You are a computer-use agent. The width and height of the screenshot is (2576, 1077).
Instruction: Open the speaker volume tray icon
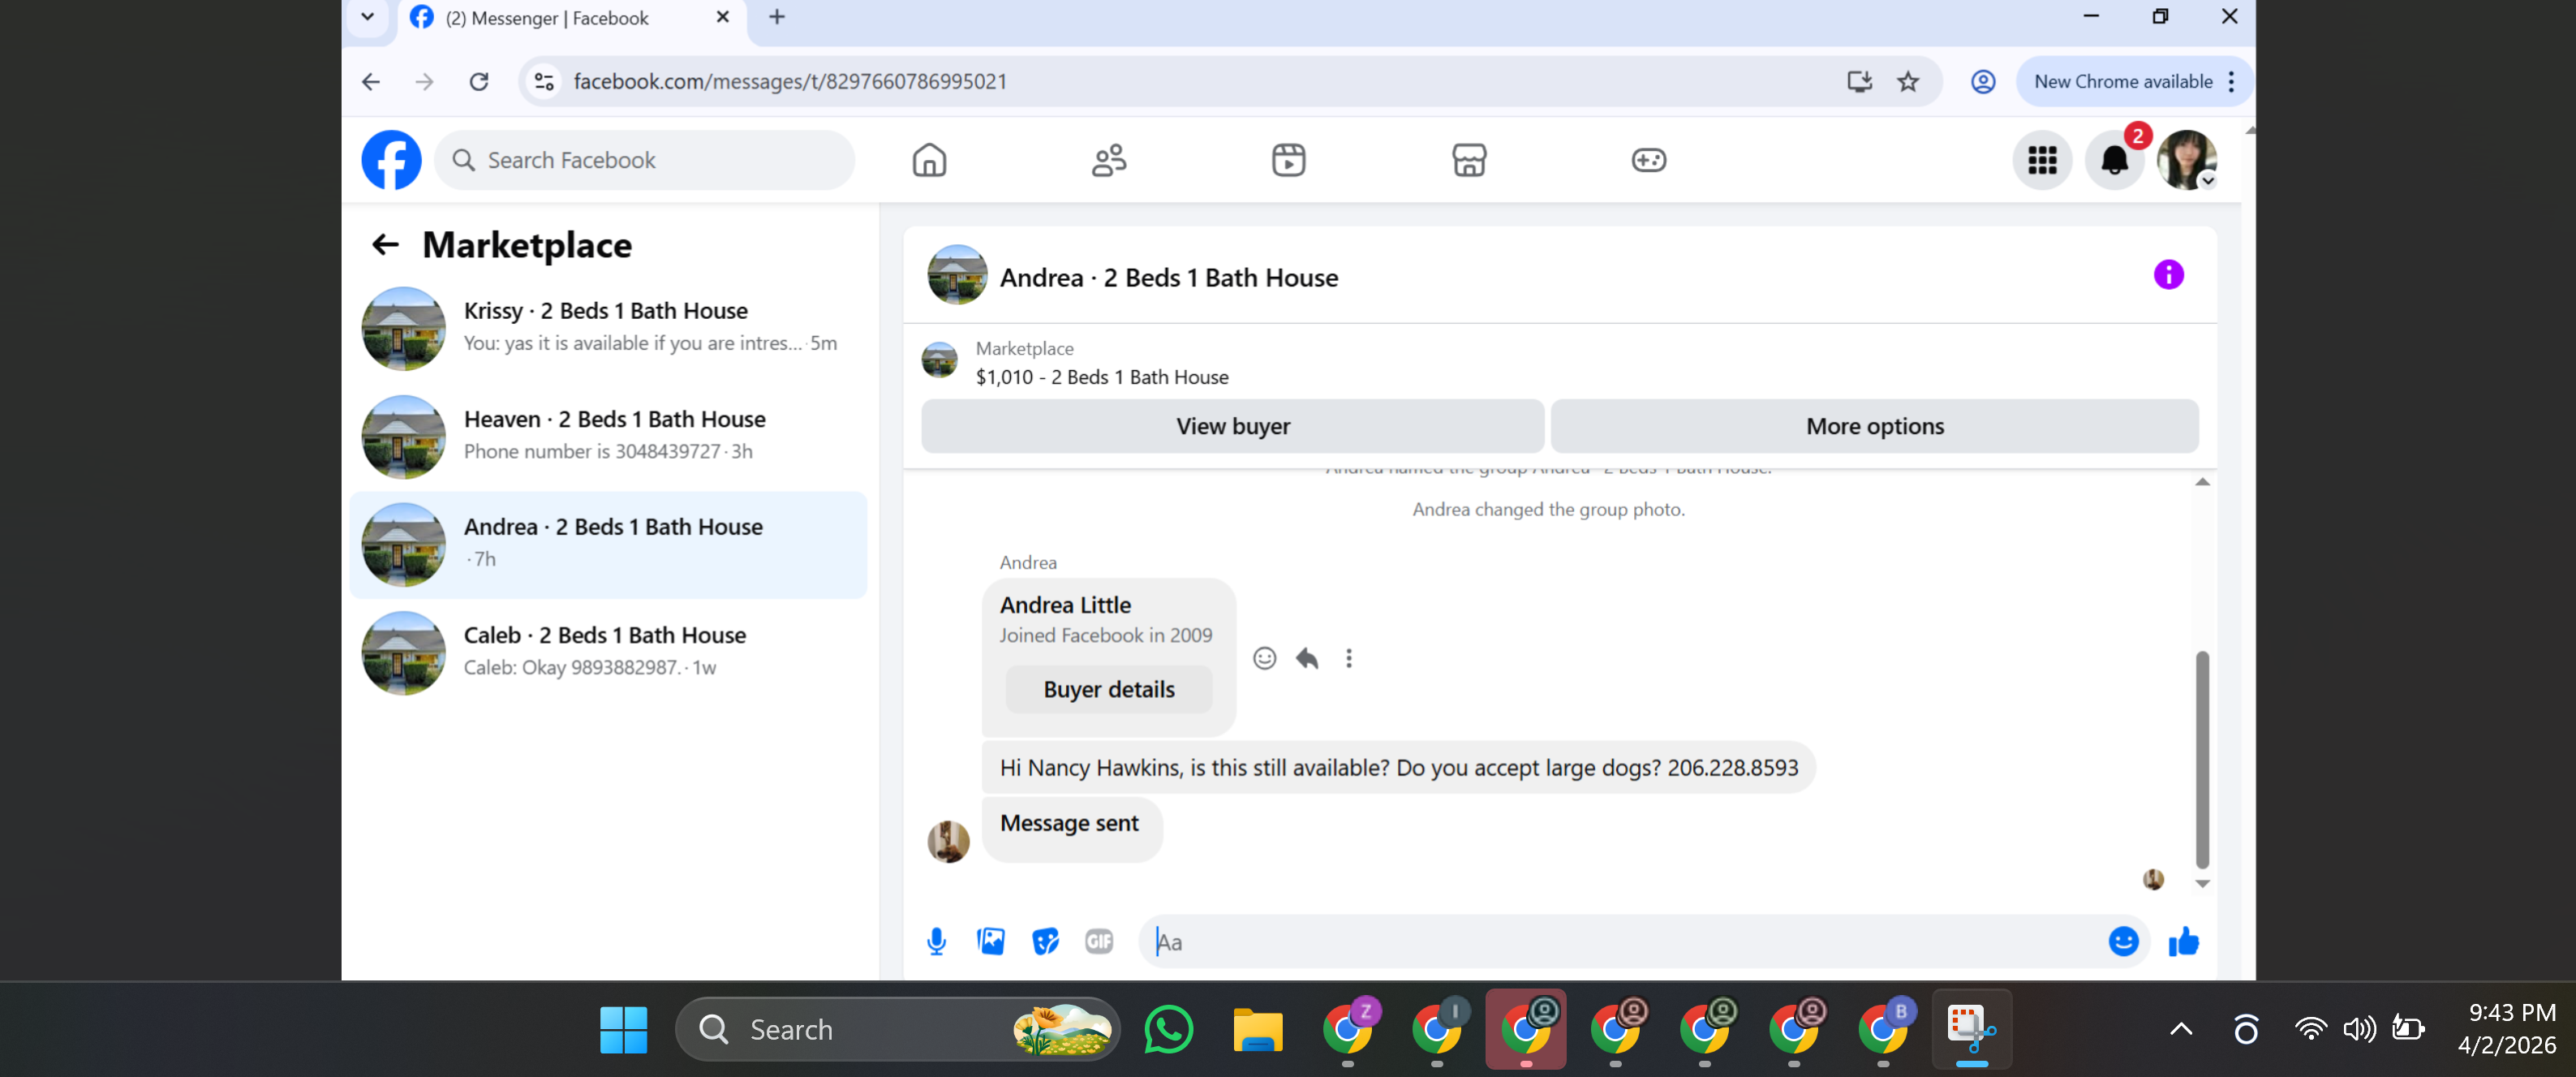point(2359,1029)
